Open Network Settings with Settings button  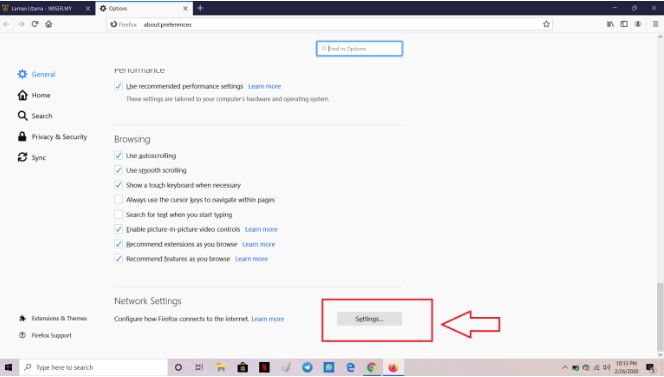369,319
